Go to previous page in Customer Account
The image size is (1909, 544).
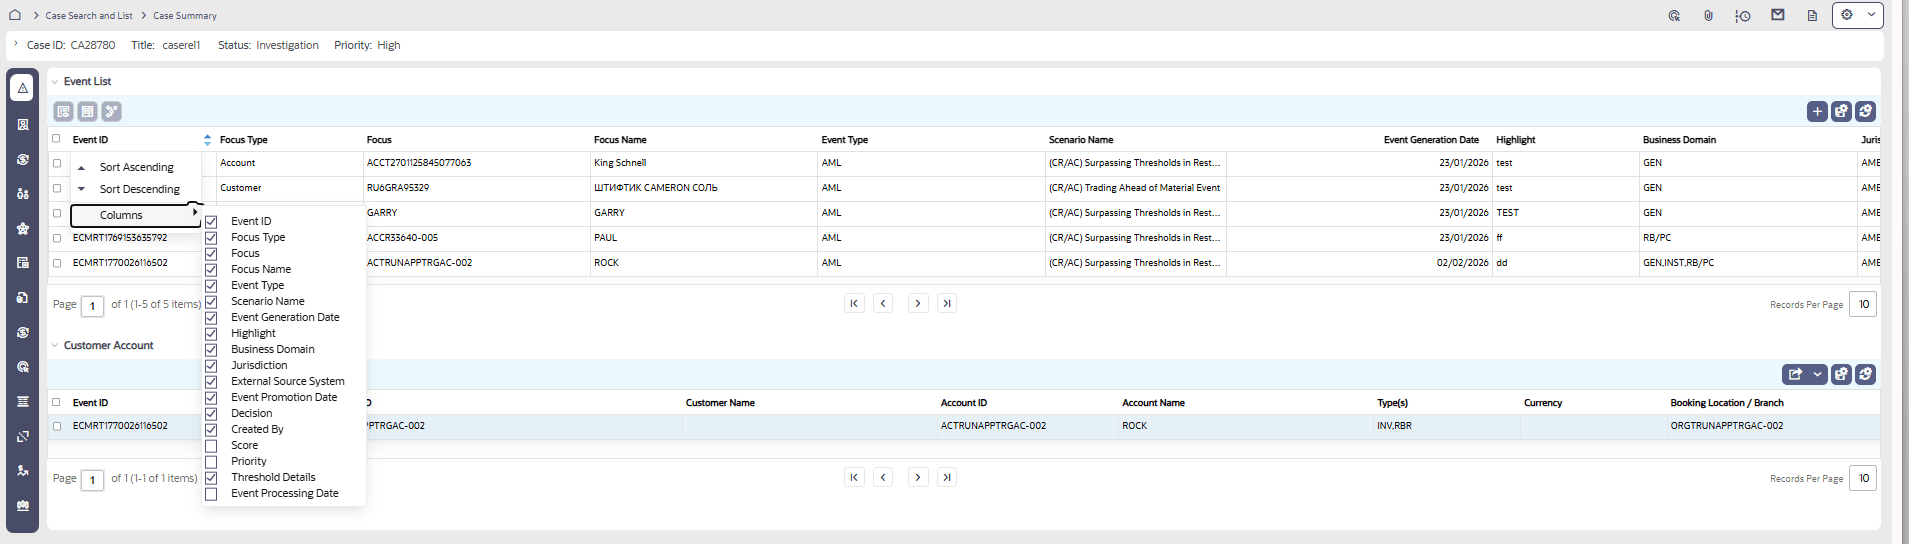(883, 477)
